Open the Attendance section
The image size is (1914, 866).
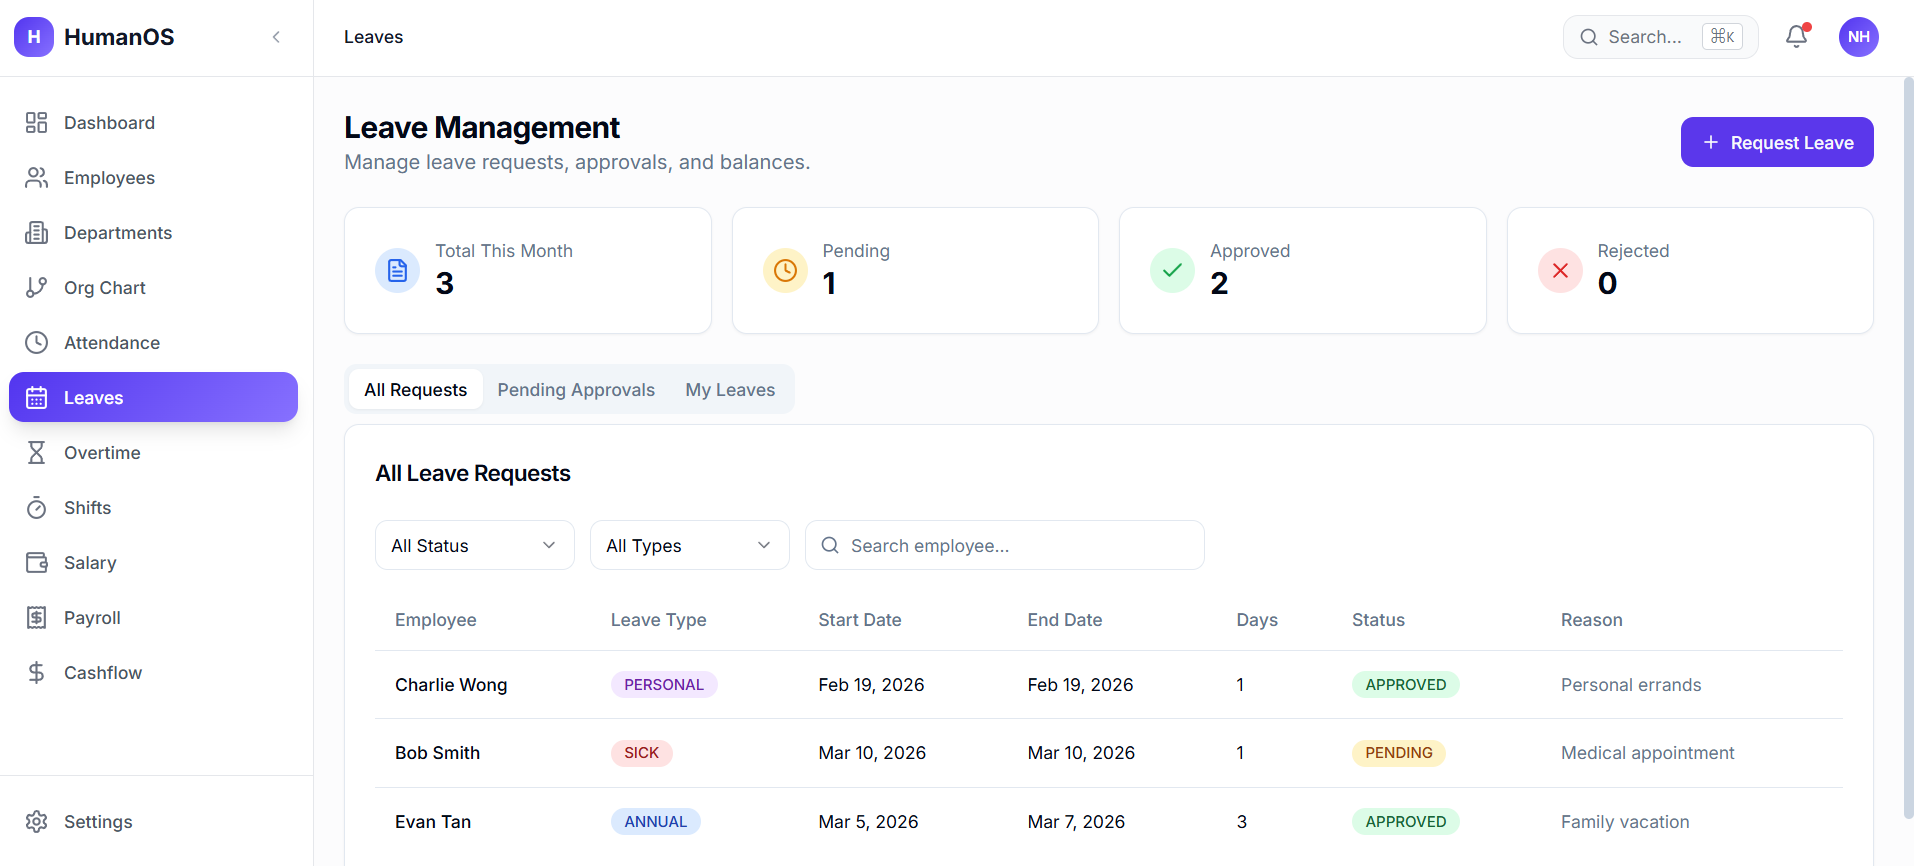click(111, 343)
